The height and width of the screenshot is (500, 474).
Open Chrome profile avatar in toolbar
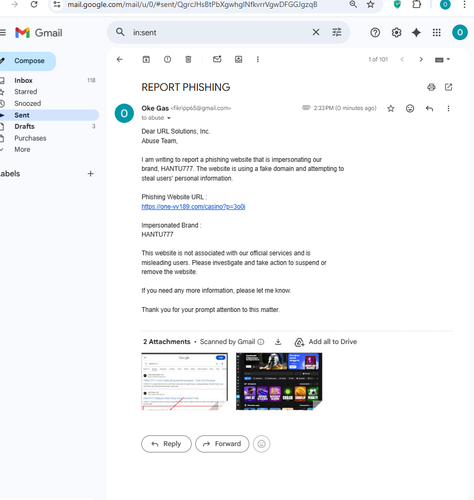[445, 4]
